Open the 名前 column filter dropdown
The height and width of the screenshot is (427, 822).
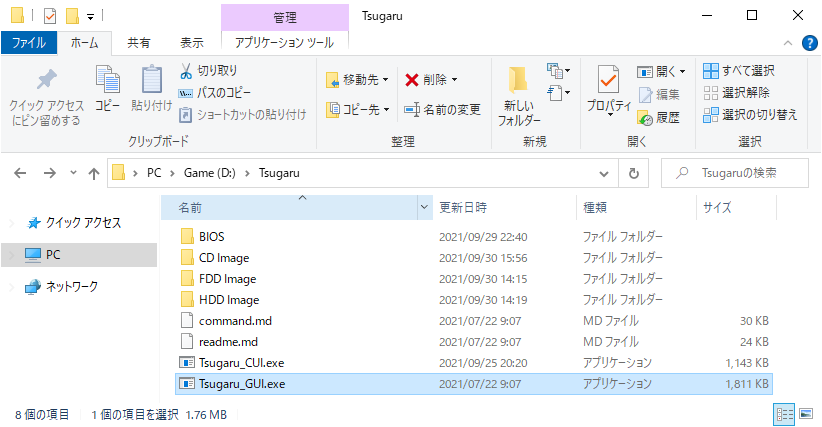(425, 207)
